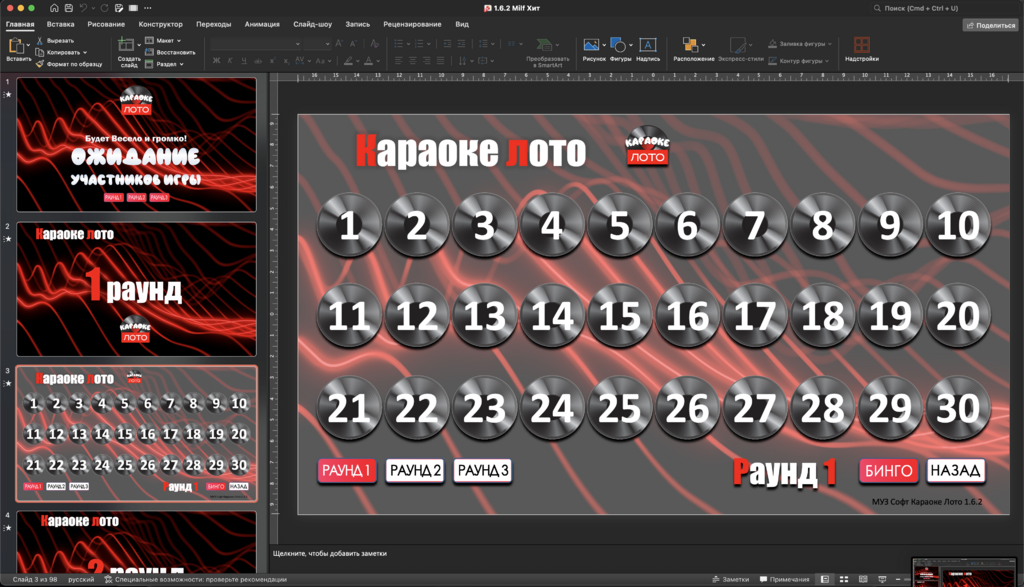Start slideshow from status bar icon
The width and height of the screenshot is (1024, 587).
tap(882, 579)
